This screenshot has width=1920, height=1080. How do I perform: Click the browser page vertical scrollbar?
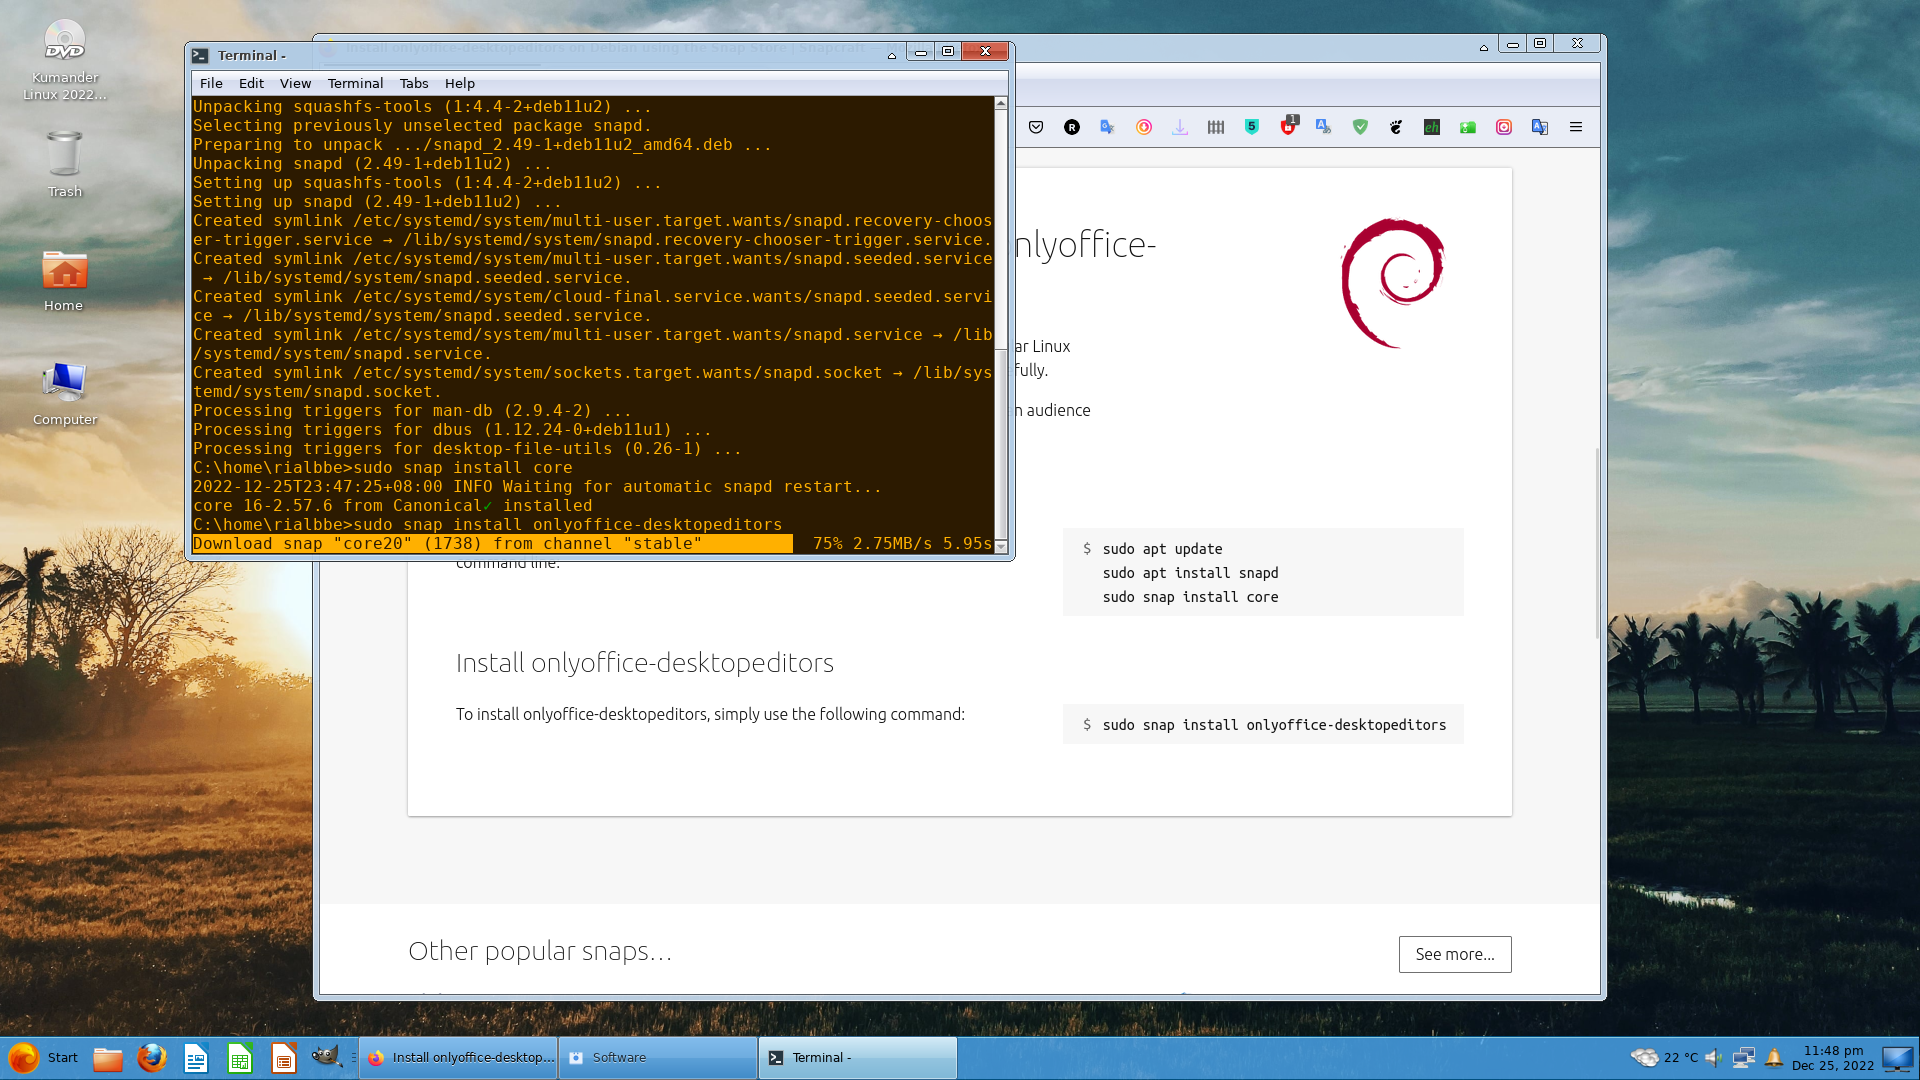1597,545
